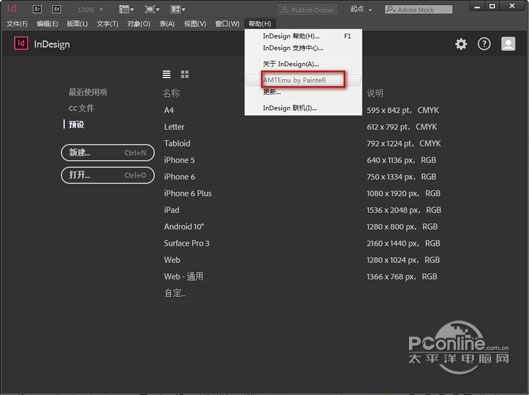This screenshot has width=529, height=395.
Task: Select CC 文件 in sidebar
Action: (x=81, y=108)
